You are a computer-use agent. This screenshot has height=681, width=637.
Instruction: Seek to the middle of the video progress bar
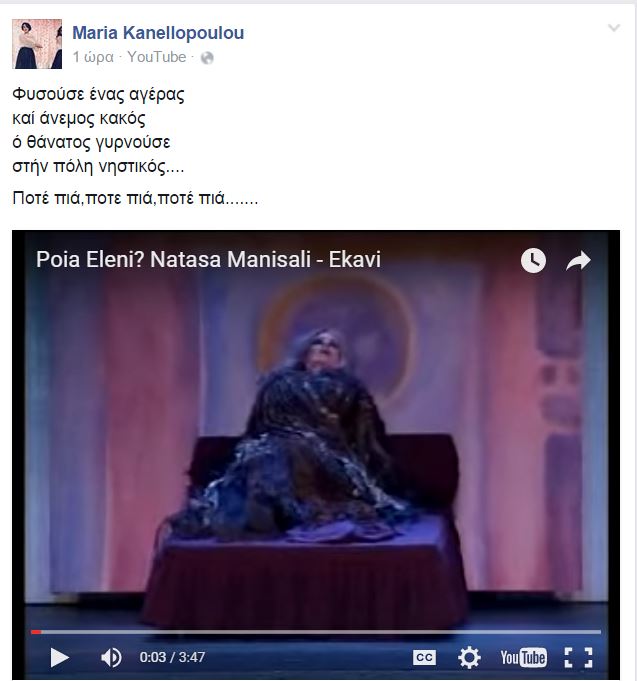pos(316,632)
